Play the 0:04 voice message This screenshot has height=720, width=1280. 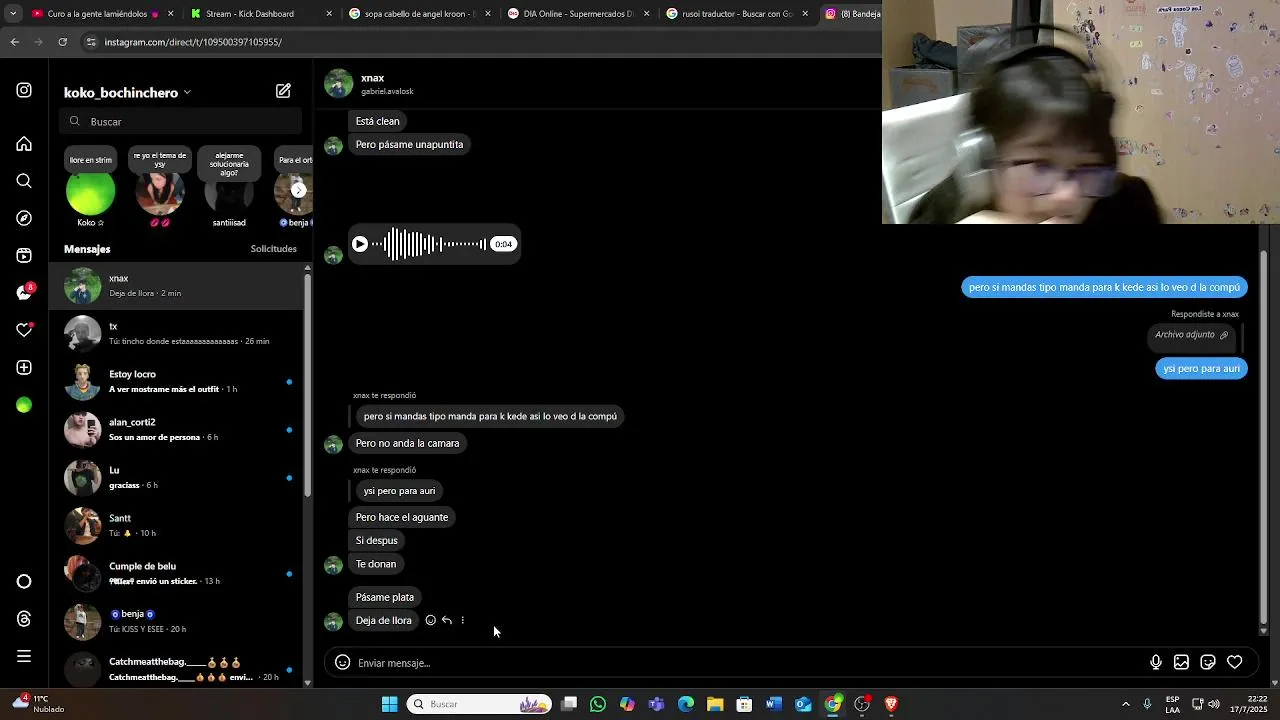point(360,244)
